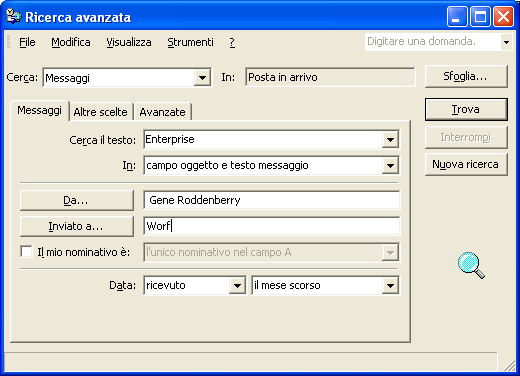Click the 'Posta in arrivo' folder field

(330, 77)
